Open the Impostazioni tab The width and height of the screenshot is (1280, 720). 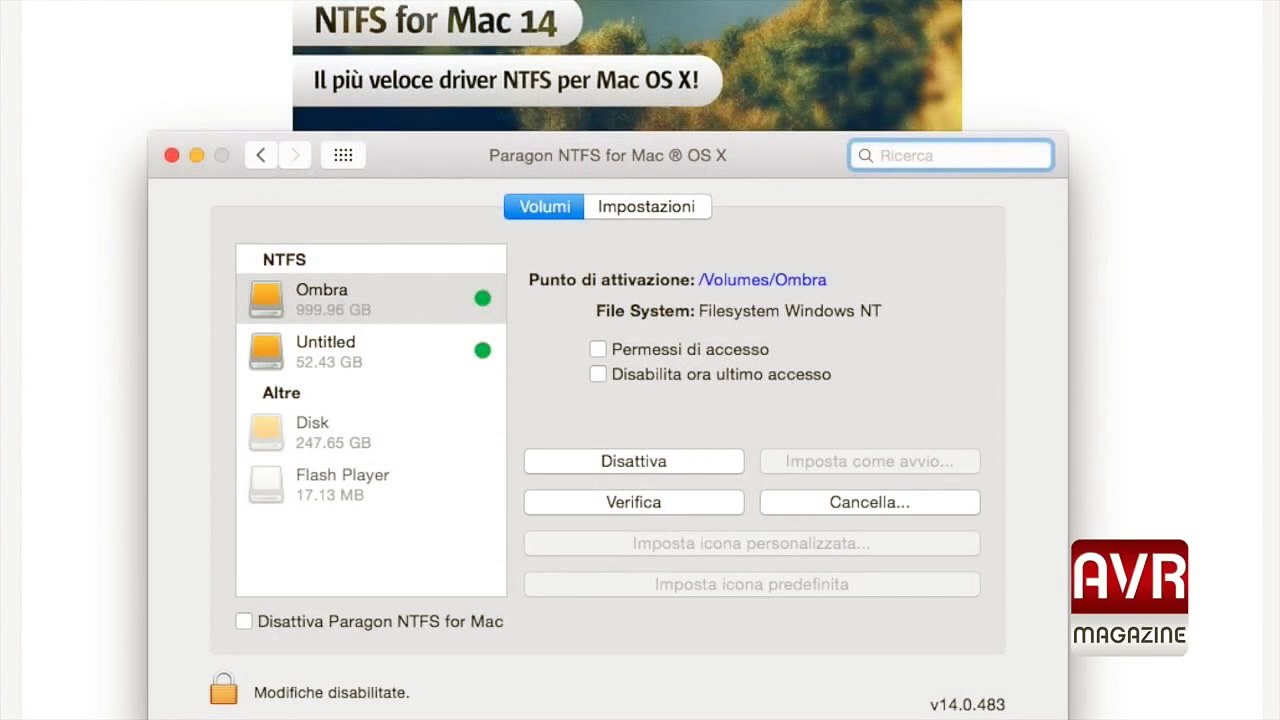point(647,206)
